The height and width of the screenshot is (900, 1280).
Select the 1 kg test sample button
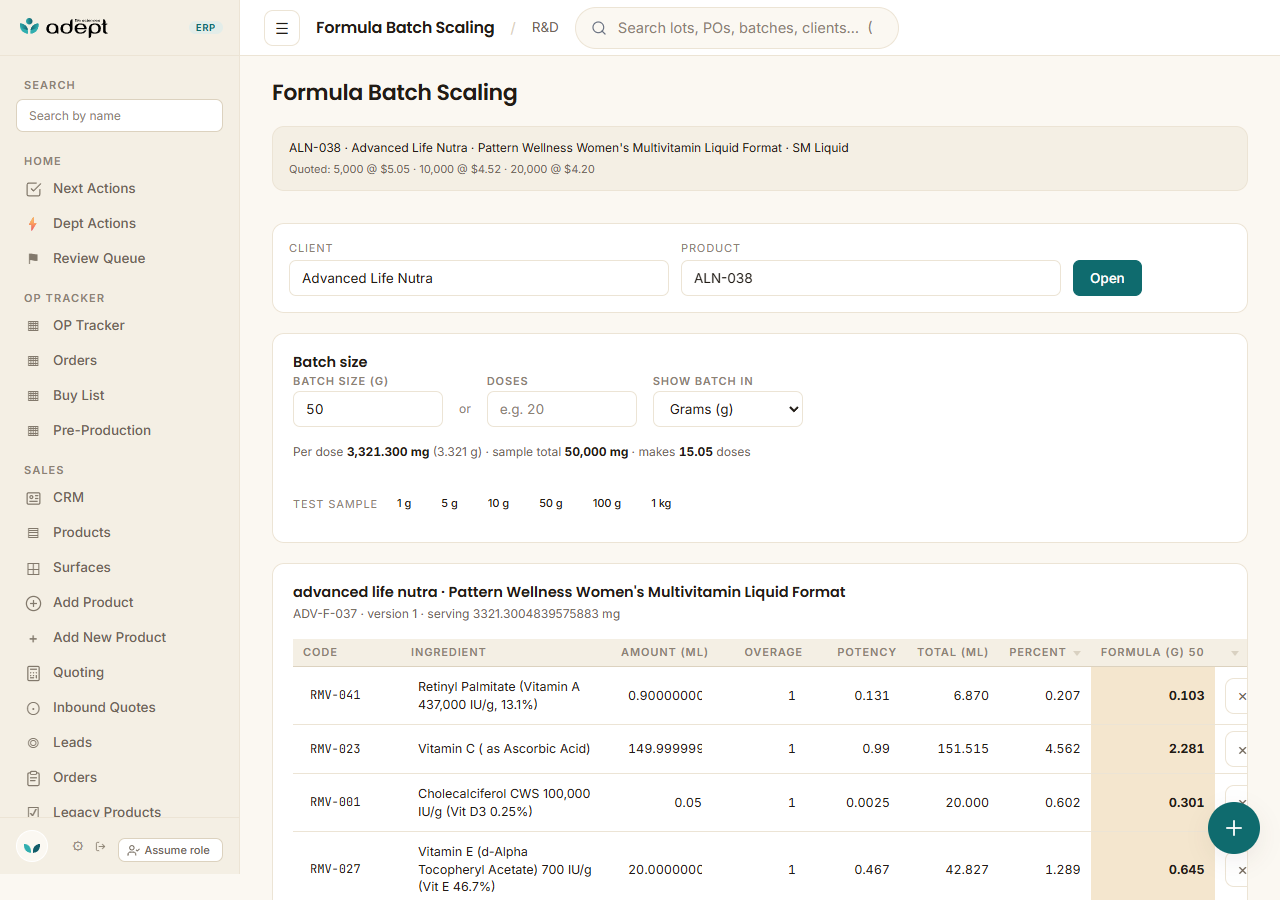tap(661, 504)
